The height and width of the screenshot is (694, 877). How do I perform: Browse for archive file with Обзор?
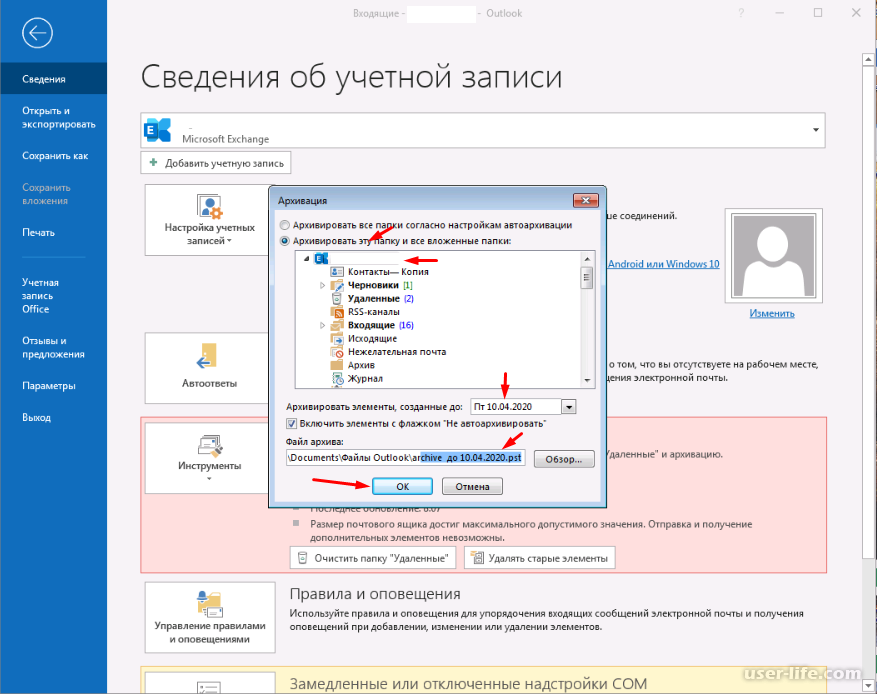click(564, 459)
